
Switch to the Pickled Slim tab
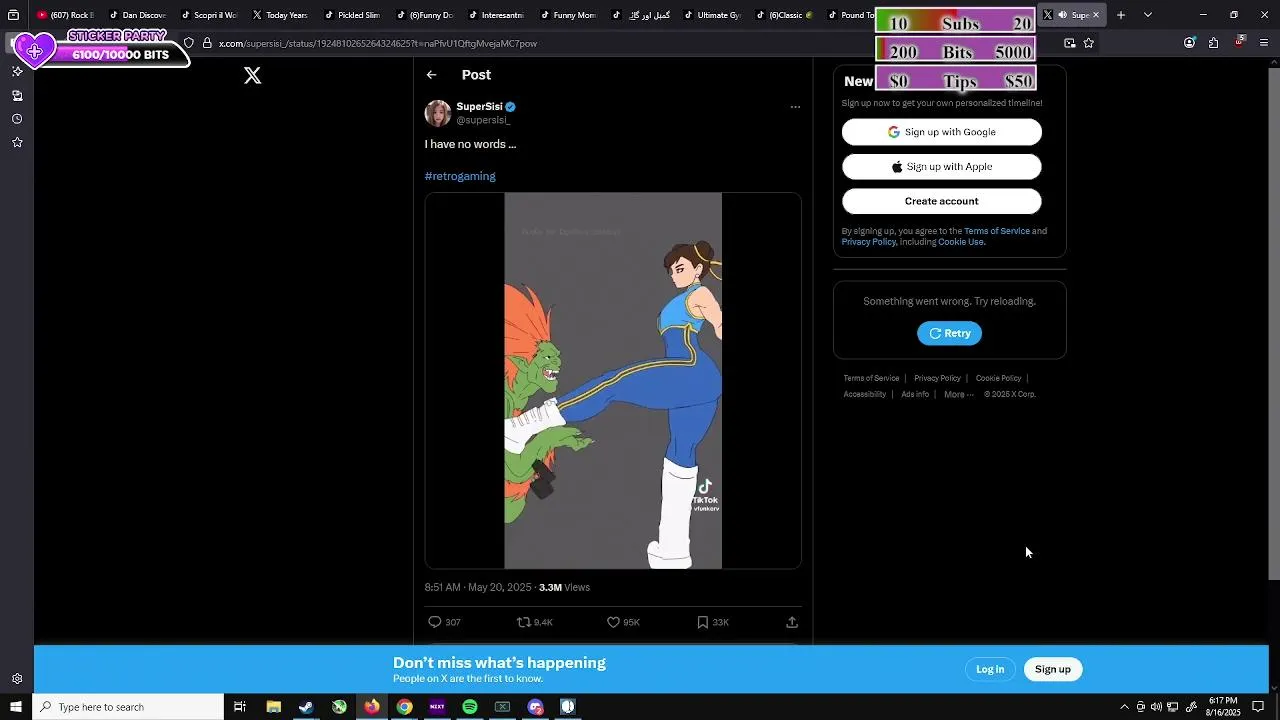click(352, 15)
